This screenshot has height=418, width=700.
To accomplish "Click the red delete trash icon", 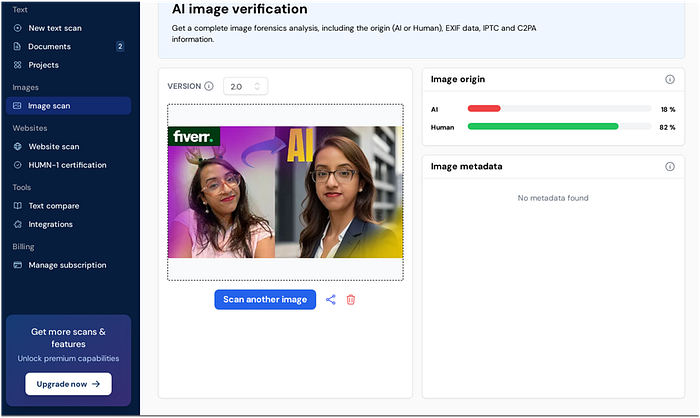I will tap(351, 299).
